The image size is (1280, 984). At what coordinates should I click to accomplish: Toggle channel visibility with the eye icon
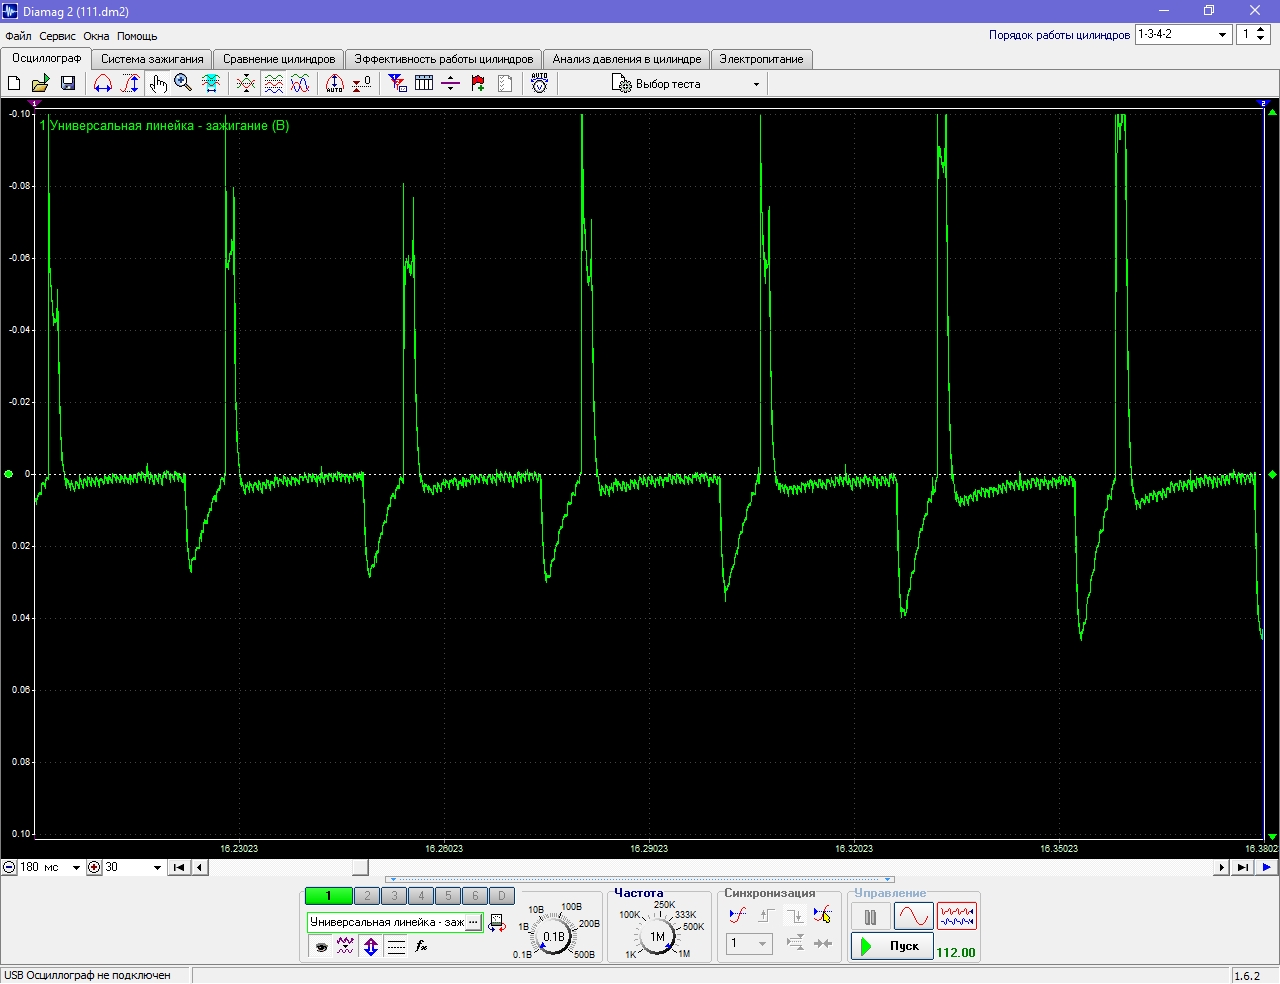[x=321, y=946]
